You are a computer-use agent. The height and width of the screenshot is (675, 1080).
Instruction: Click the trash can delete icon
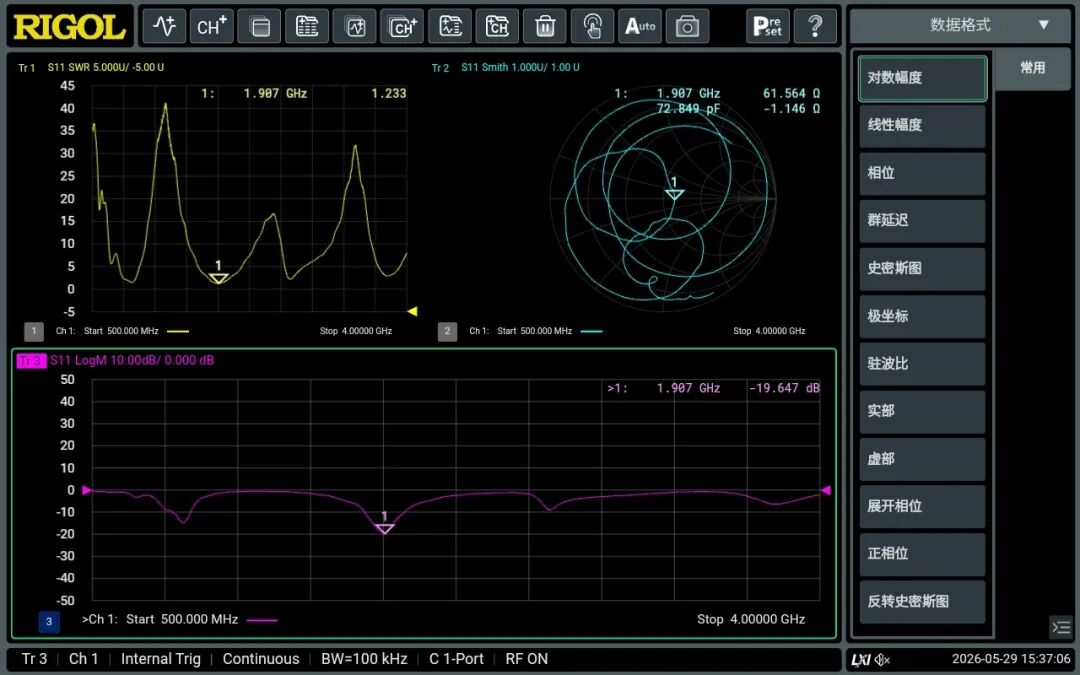tap(545, 26)
